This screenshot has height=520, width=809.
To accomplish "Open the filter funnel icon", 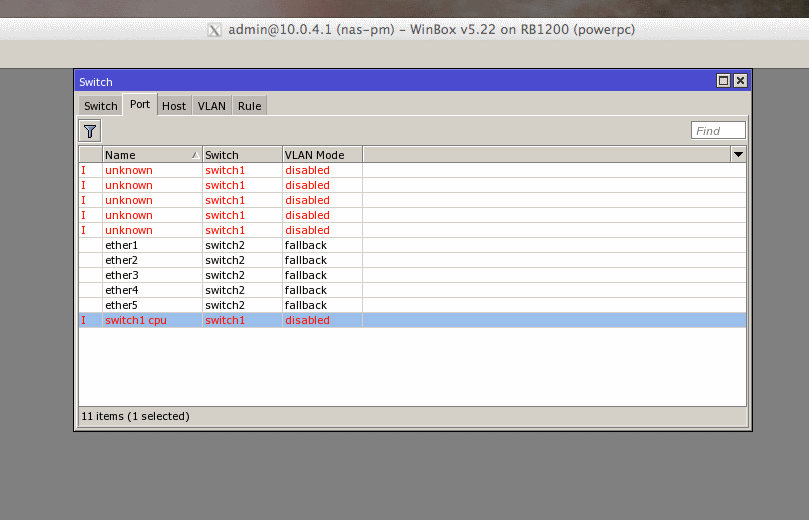I will pyautogui.click(x=90, y=131).
